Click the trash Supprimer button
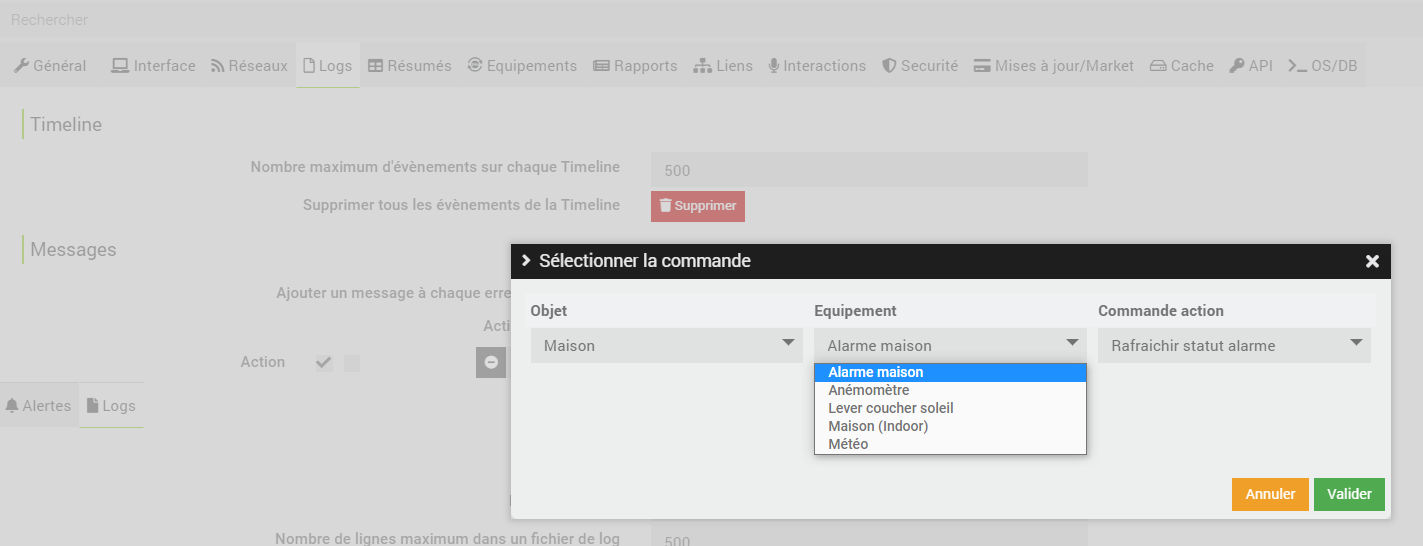Viewport: 1423px width, 546px height. click(698, 206)
